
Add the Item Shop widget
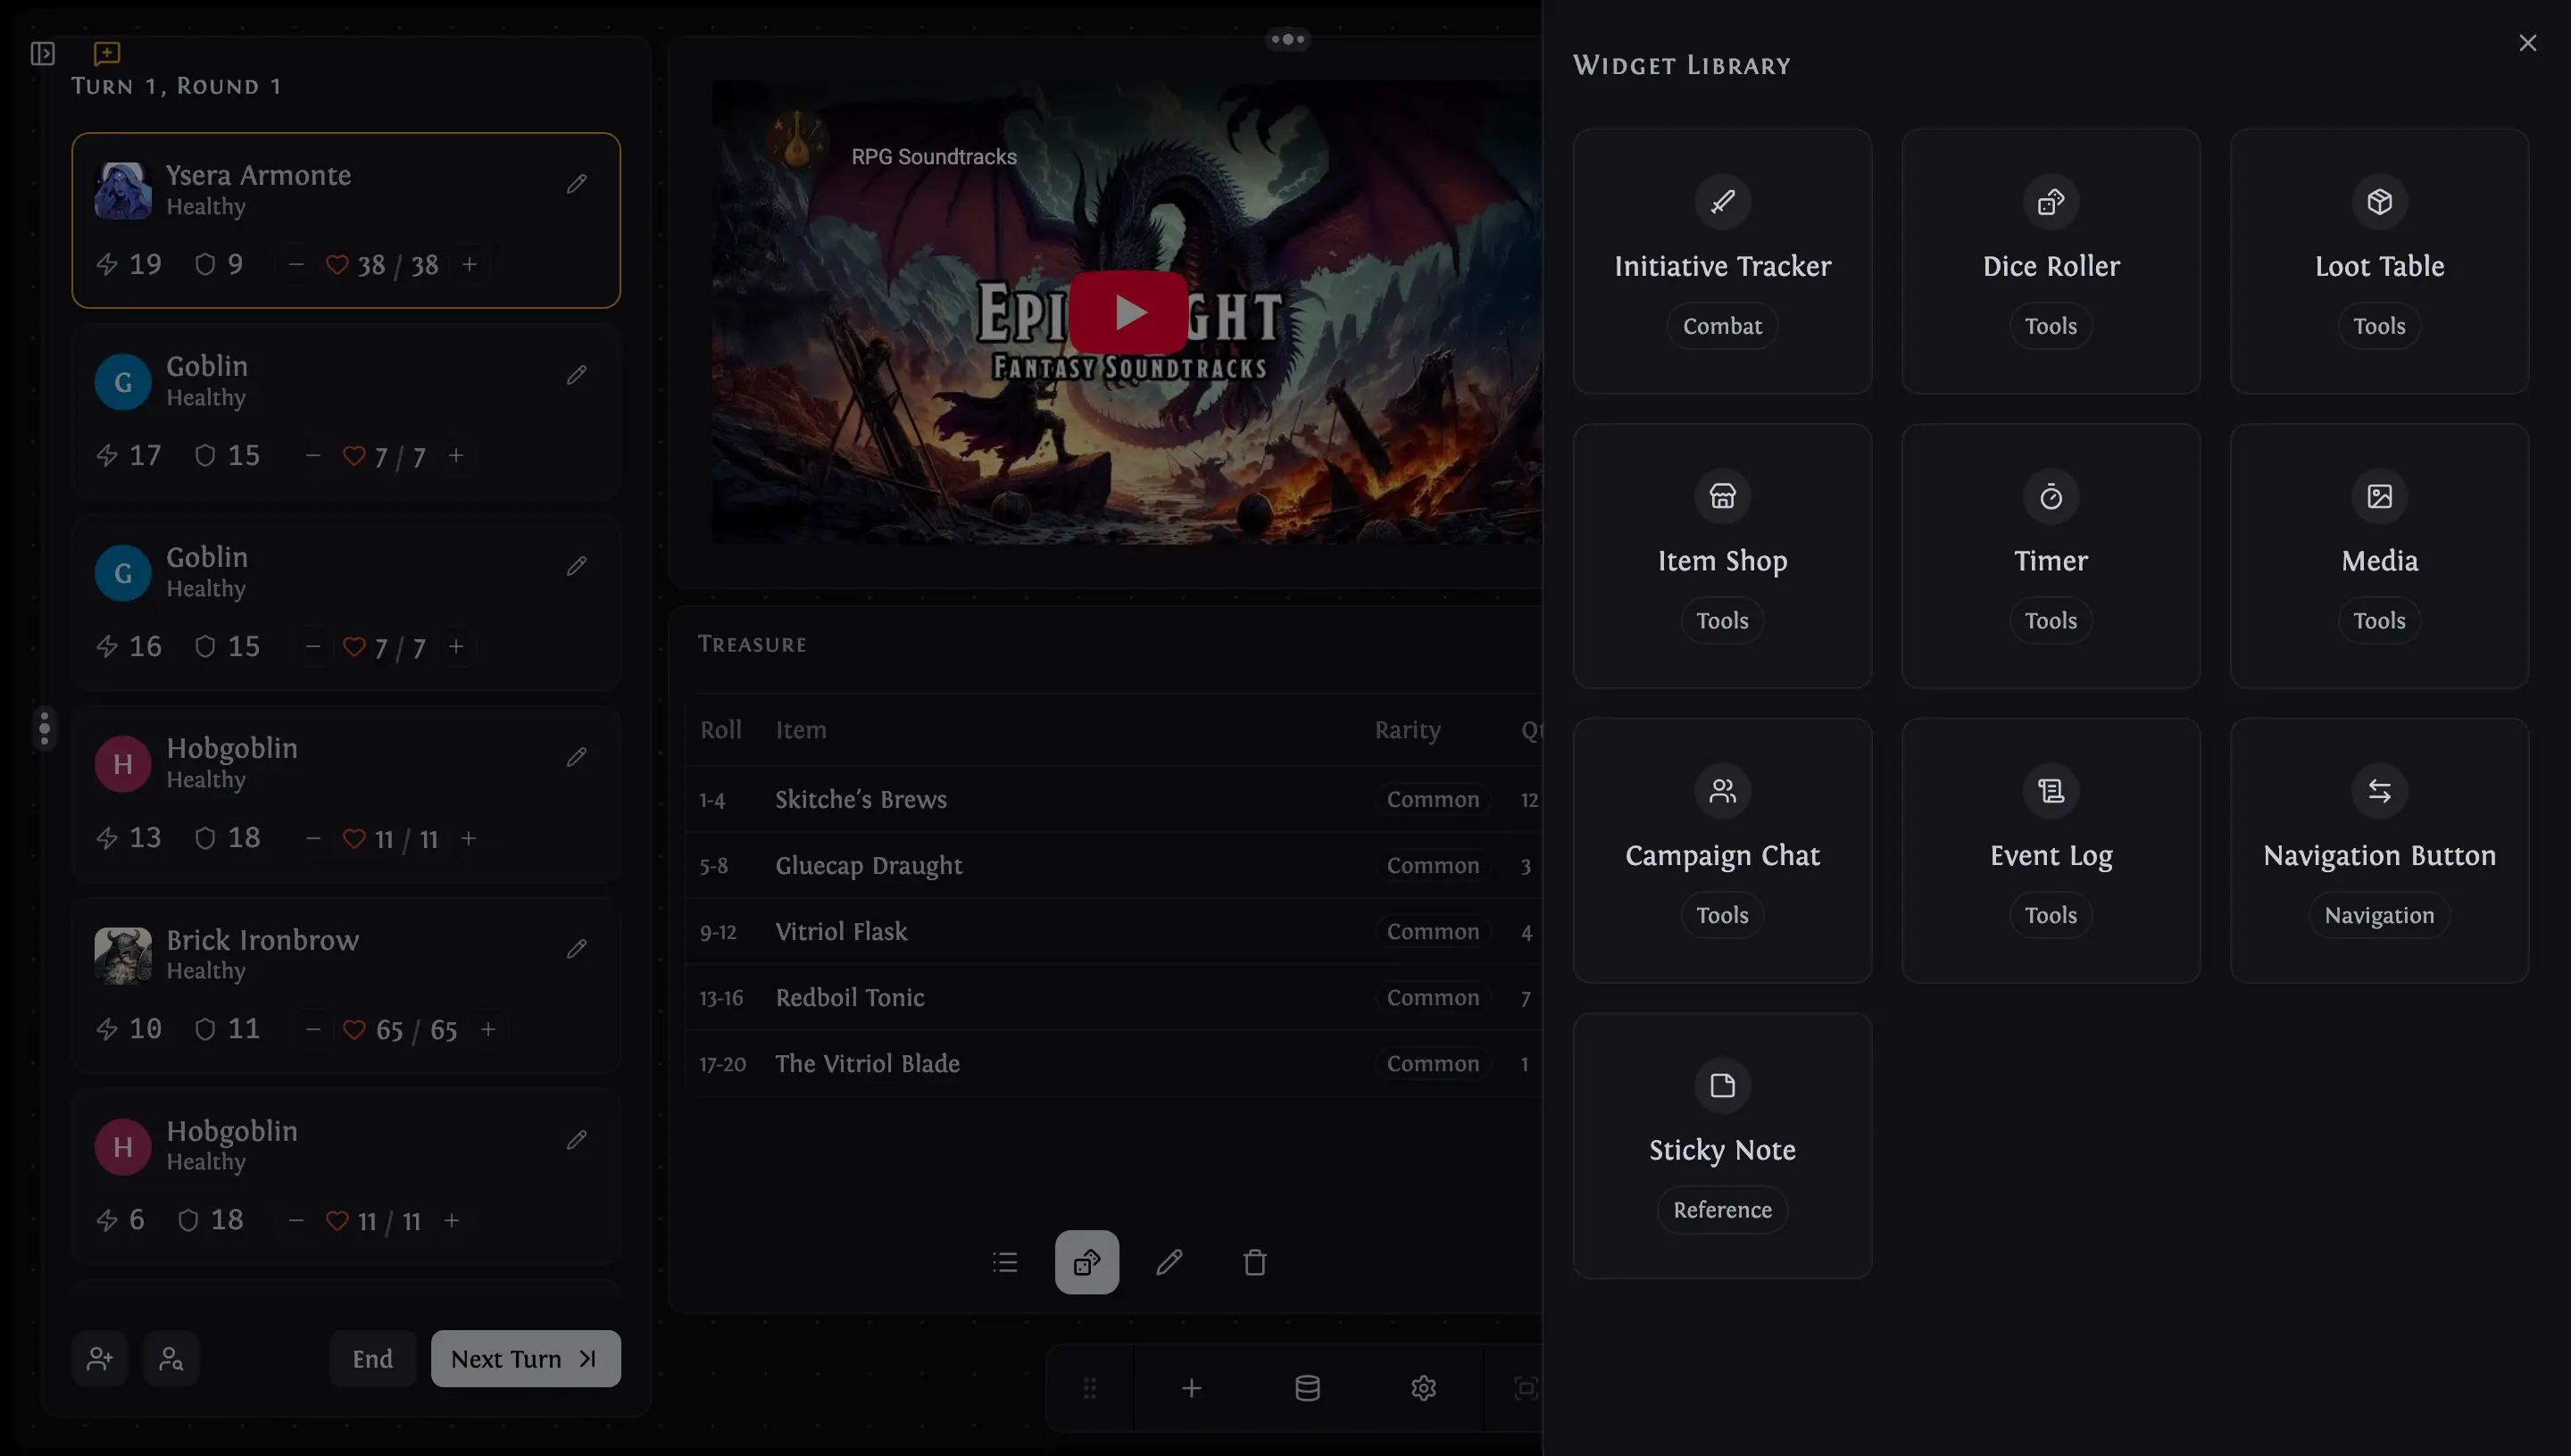(1723, 556)
